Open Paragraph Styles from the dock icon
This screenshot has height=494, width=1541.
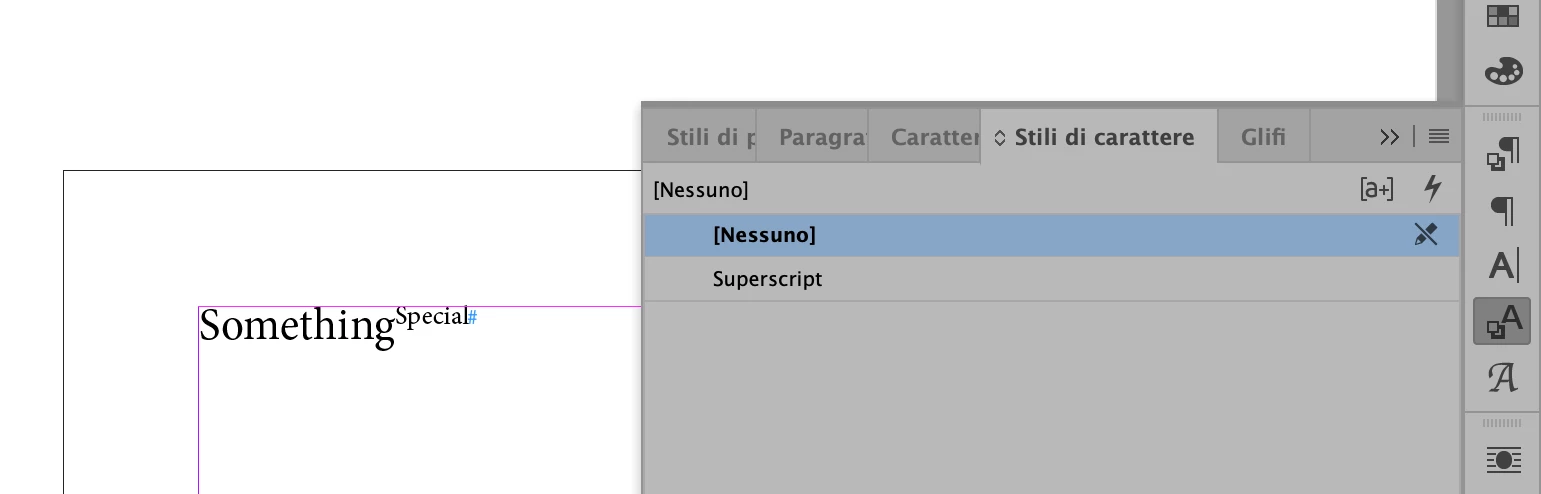point(1502,153)
